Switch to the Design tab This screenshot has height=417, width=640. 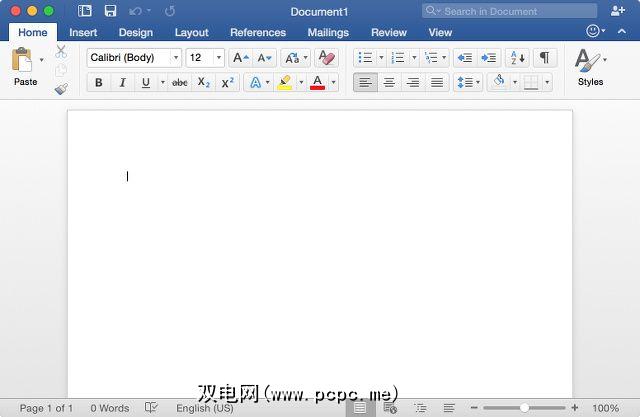click(136, 32)
